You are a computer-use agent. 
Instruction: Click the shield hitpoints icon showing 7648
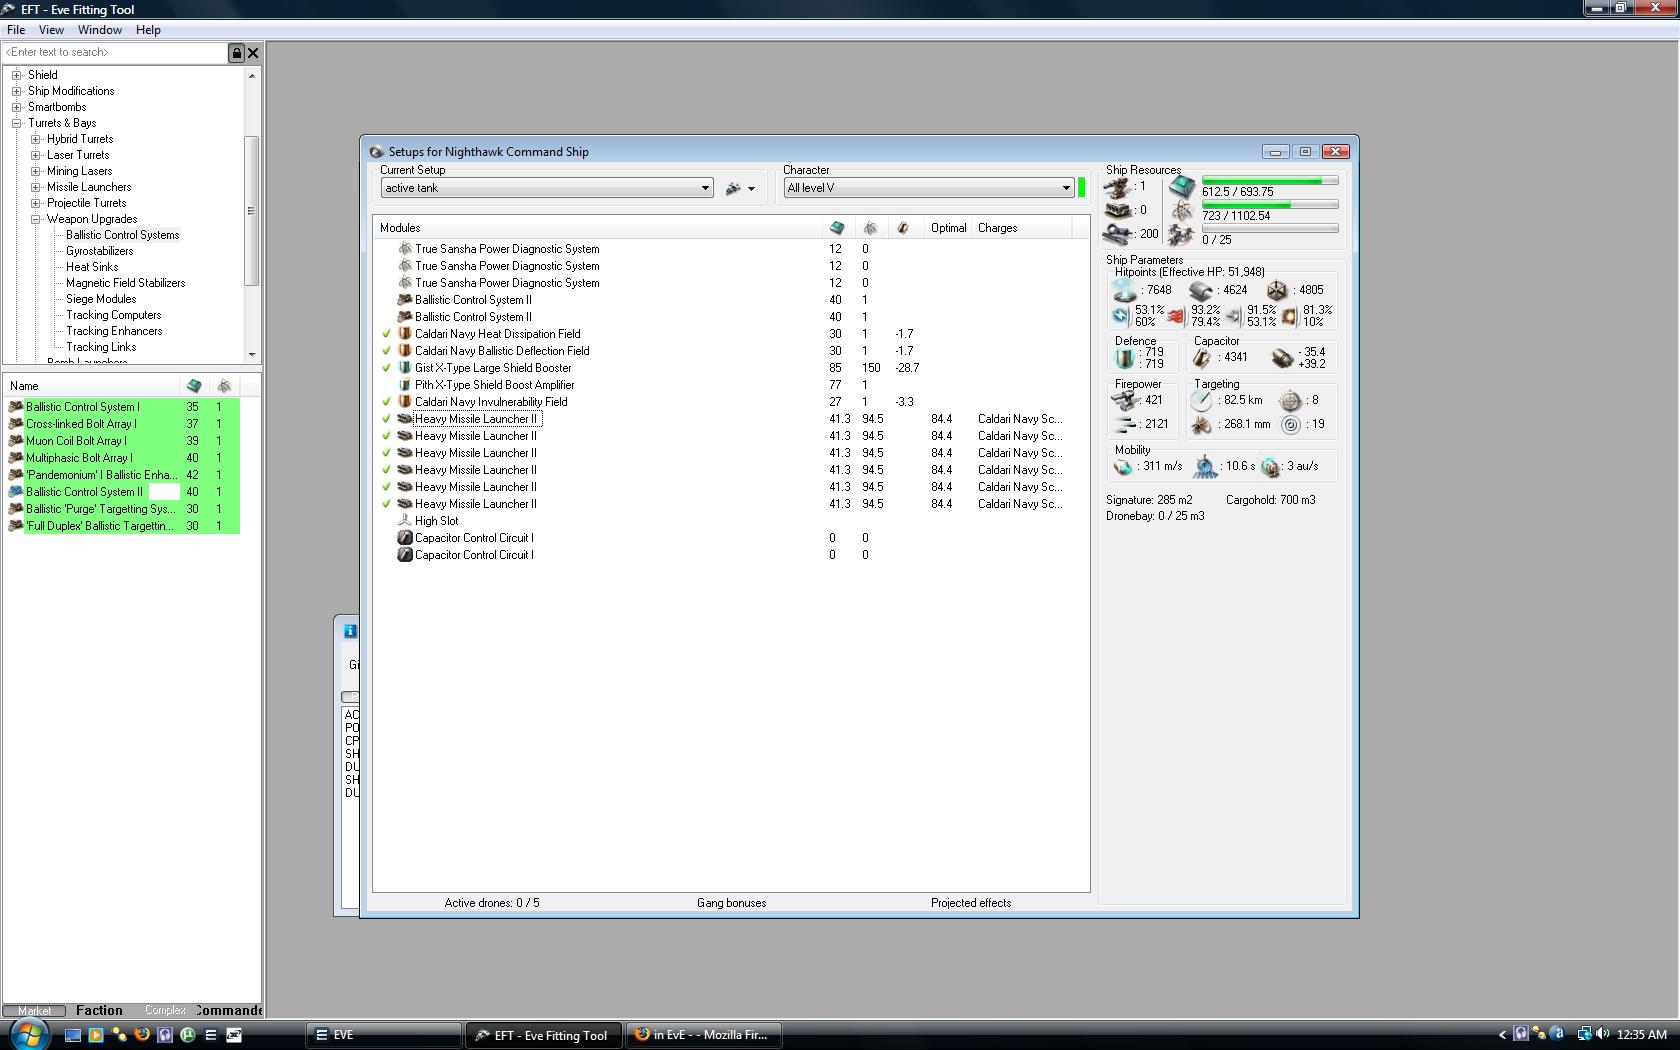[x=1125, y=290]
